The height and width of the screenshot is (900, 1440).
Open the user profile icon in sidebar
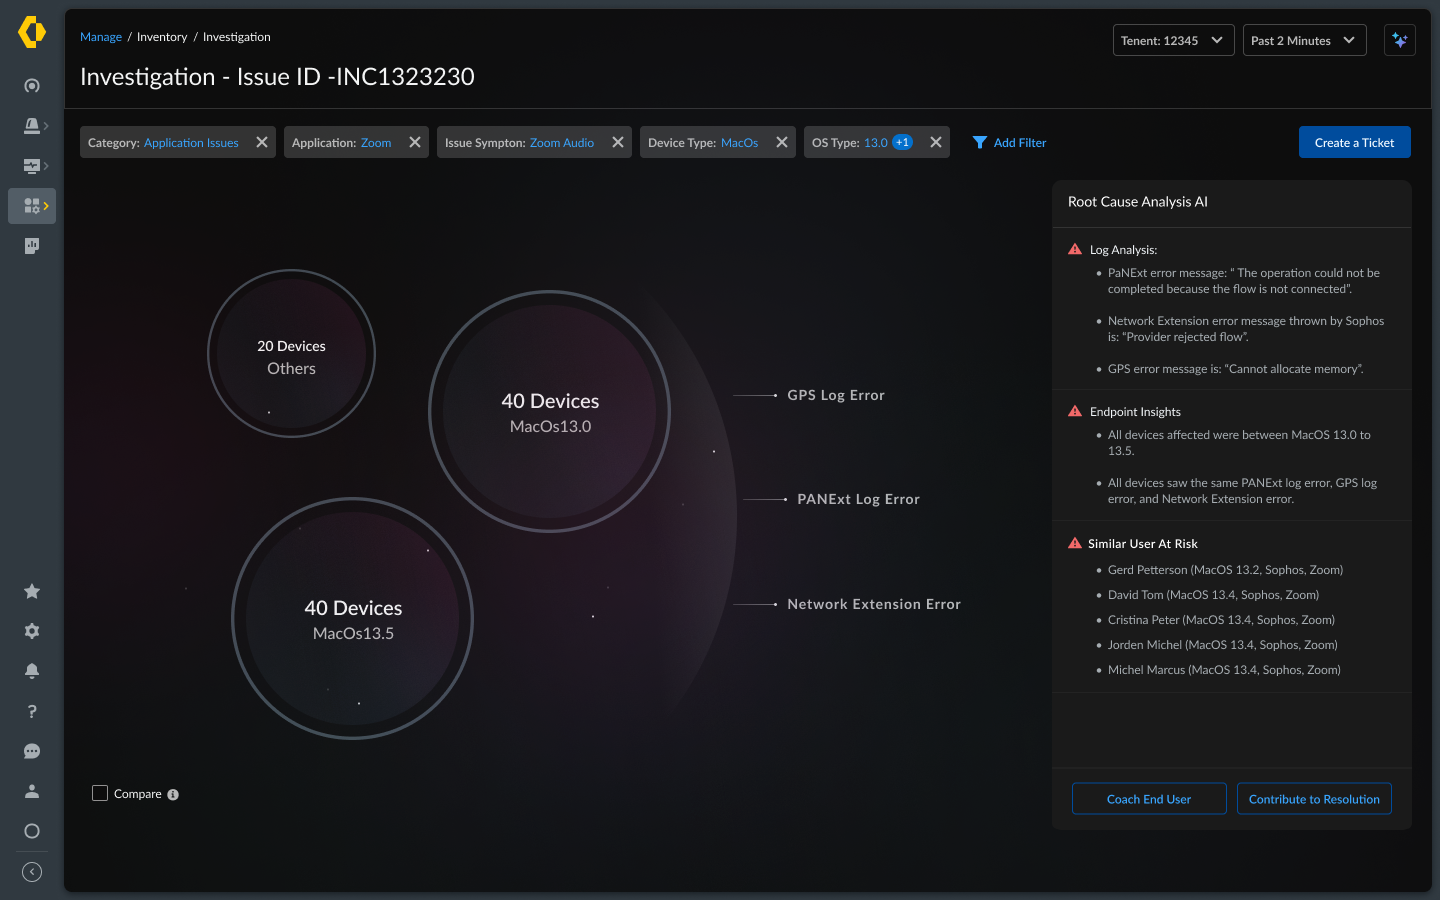tap(32, 791)
